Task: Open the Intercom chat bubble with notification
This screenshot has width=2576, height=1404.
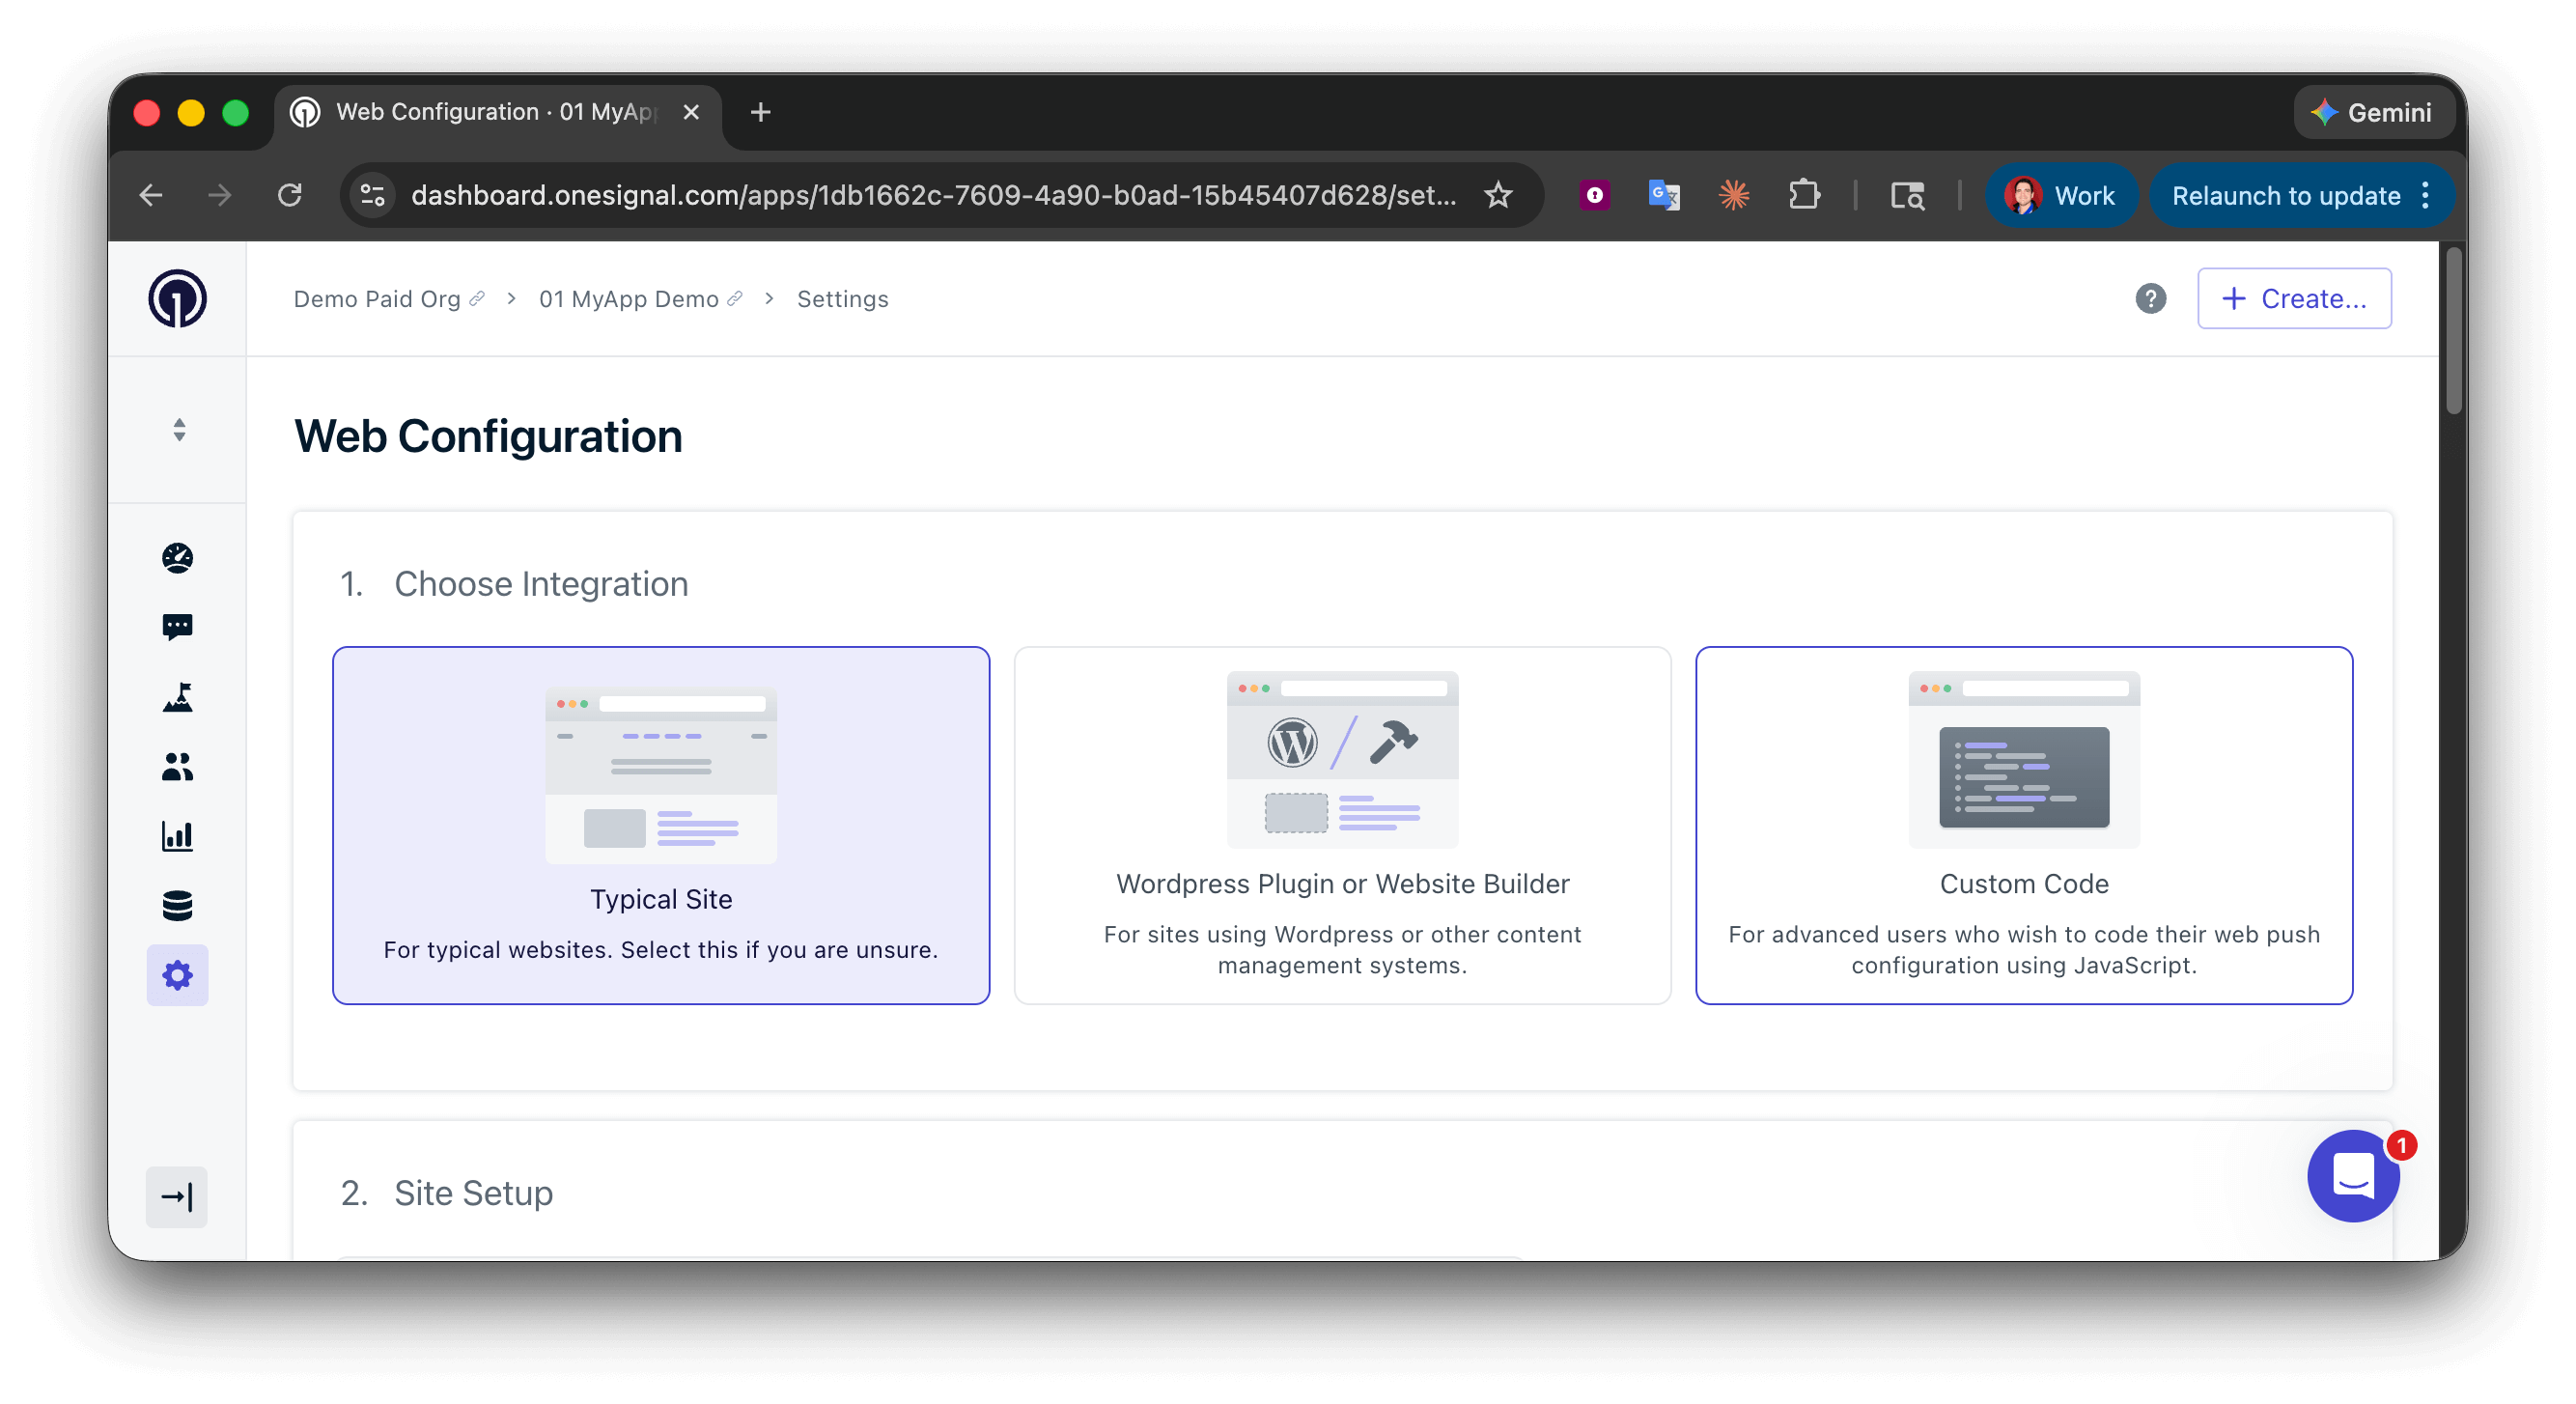Action: coord(2352,1177)
